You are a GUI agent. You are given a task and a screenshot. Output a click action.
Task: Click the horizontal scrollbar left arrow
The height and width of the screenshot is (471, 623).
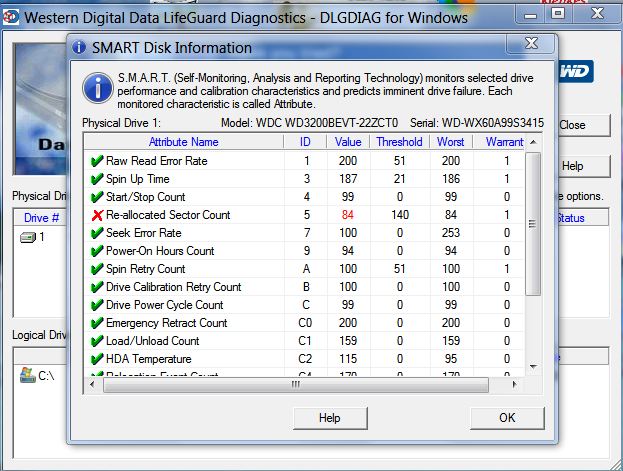pos(93,385)
